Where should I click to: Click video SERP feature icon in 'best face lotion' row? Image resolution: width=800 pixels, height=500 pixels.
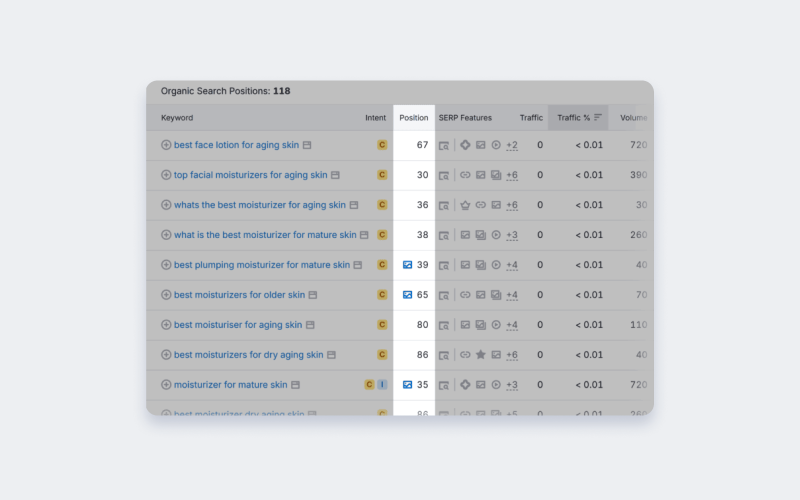(496, 145)
